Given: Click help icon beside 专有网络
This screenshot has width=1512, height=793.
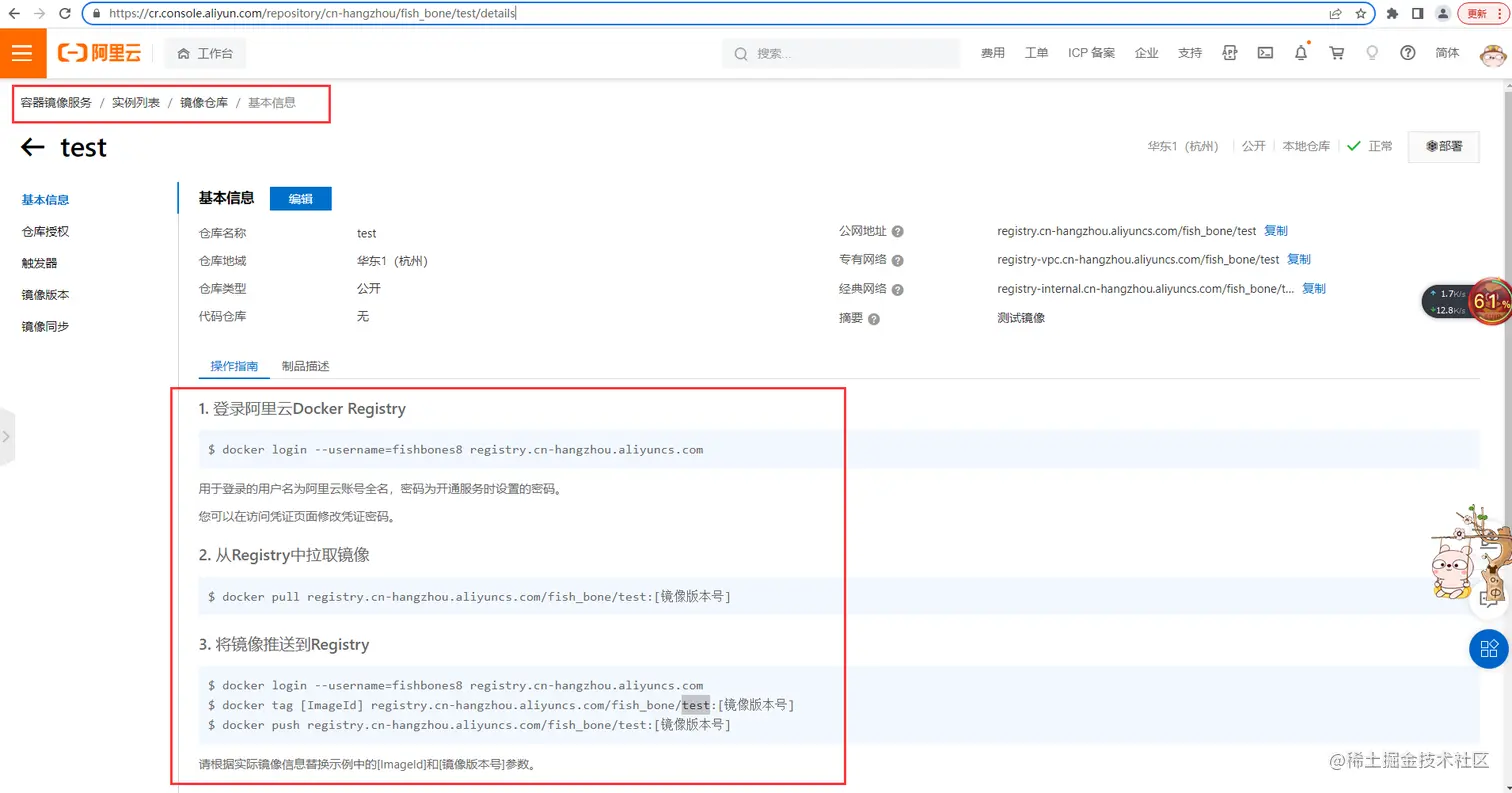Looking at the screenshot, I should pyautogui.click(x=898, y=261).
